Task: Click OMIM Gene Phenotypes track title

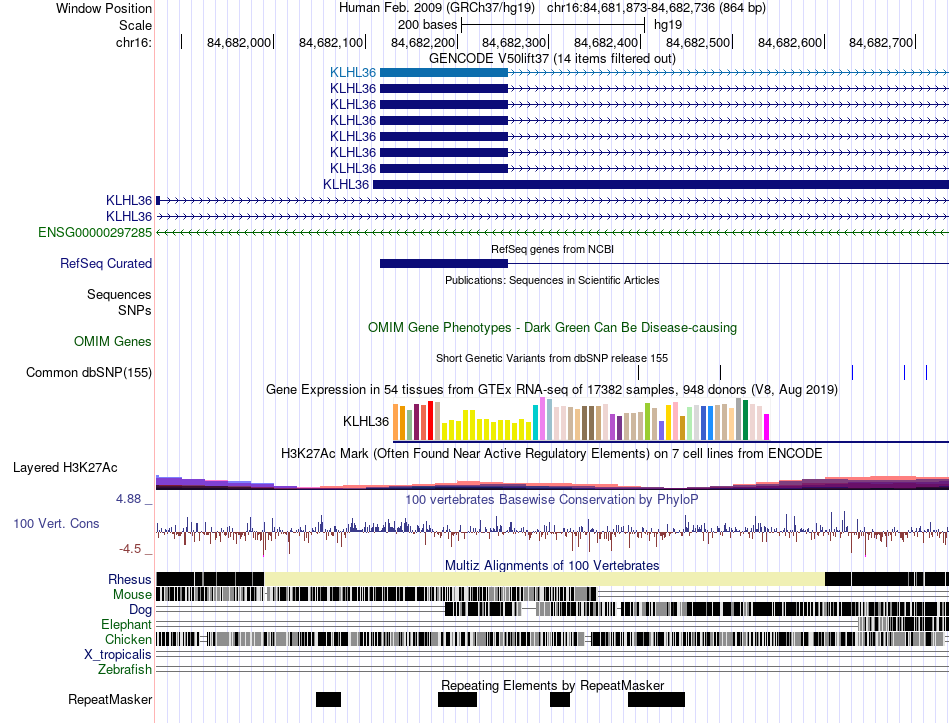Action: 552,328
